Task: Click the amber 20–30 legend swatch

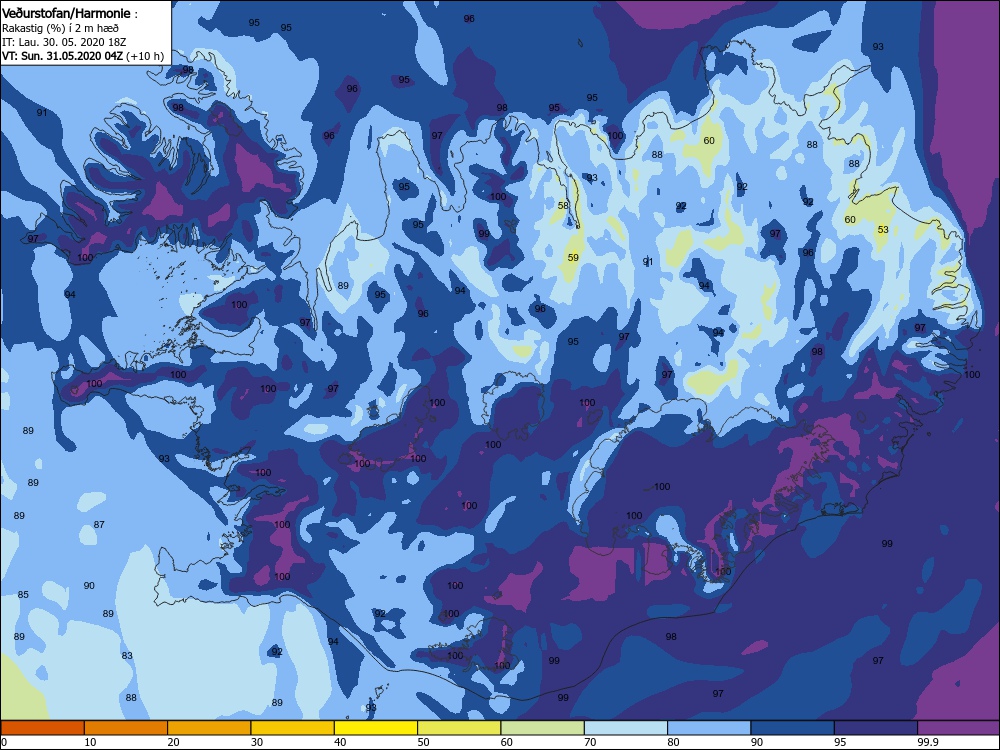Action: tap(209, 728)
